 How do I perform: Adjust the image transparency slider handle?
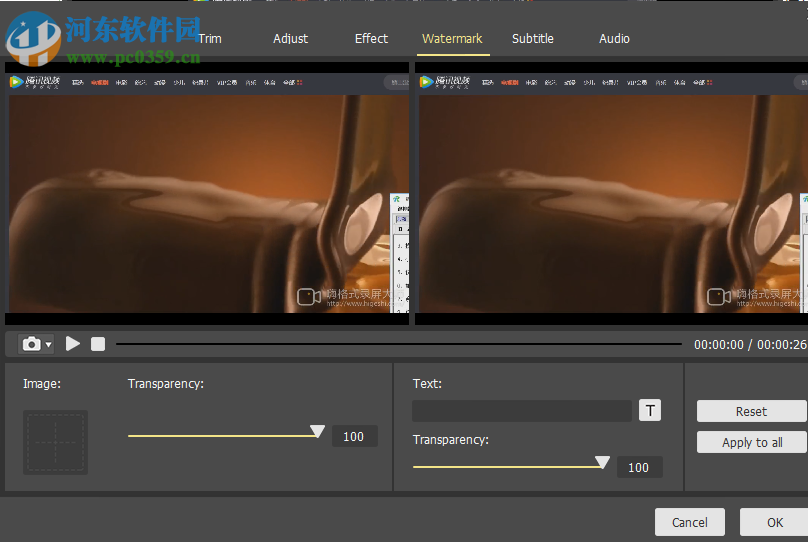pyautogui.click(x=317, y=431)
